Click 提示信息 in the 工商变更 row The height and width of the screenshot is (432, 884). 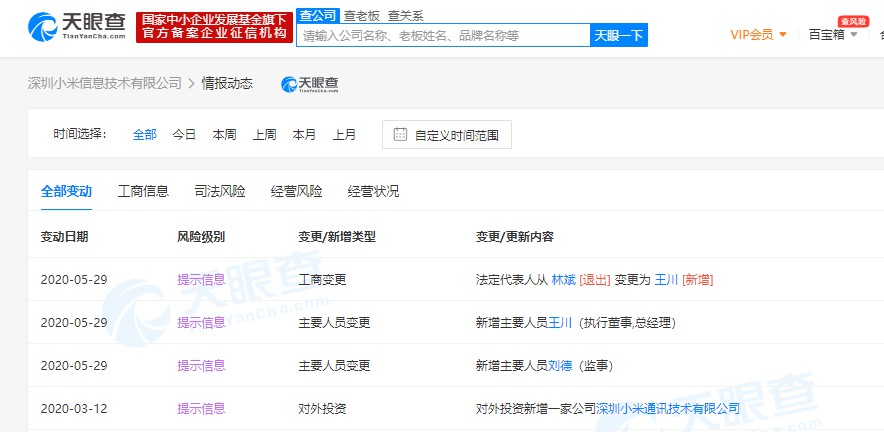[x=201, y=280]
